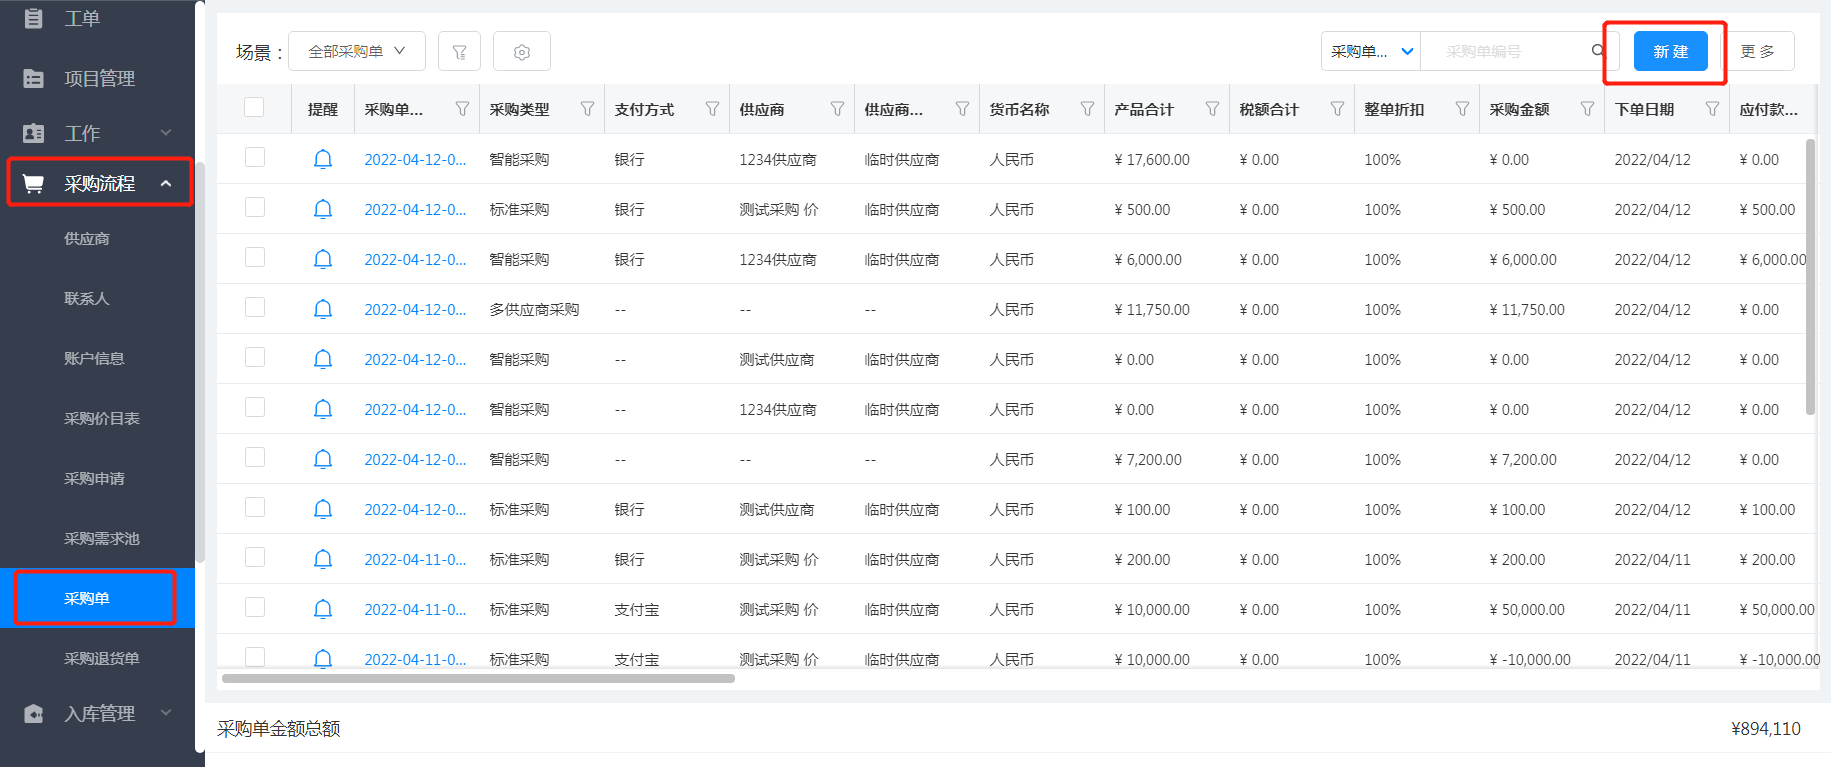
Task: Click the blue 新建 button
Action: pyautogui.click(x=1670, y=51)
